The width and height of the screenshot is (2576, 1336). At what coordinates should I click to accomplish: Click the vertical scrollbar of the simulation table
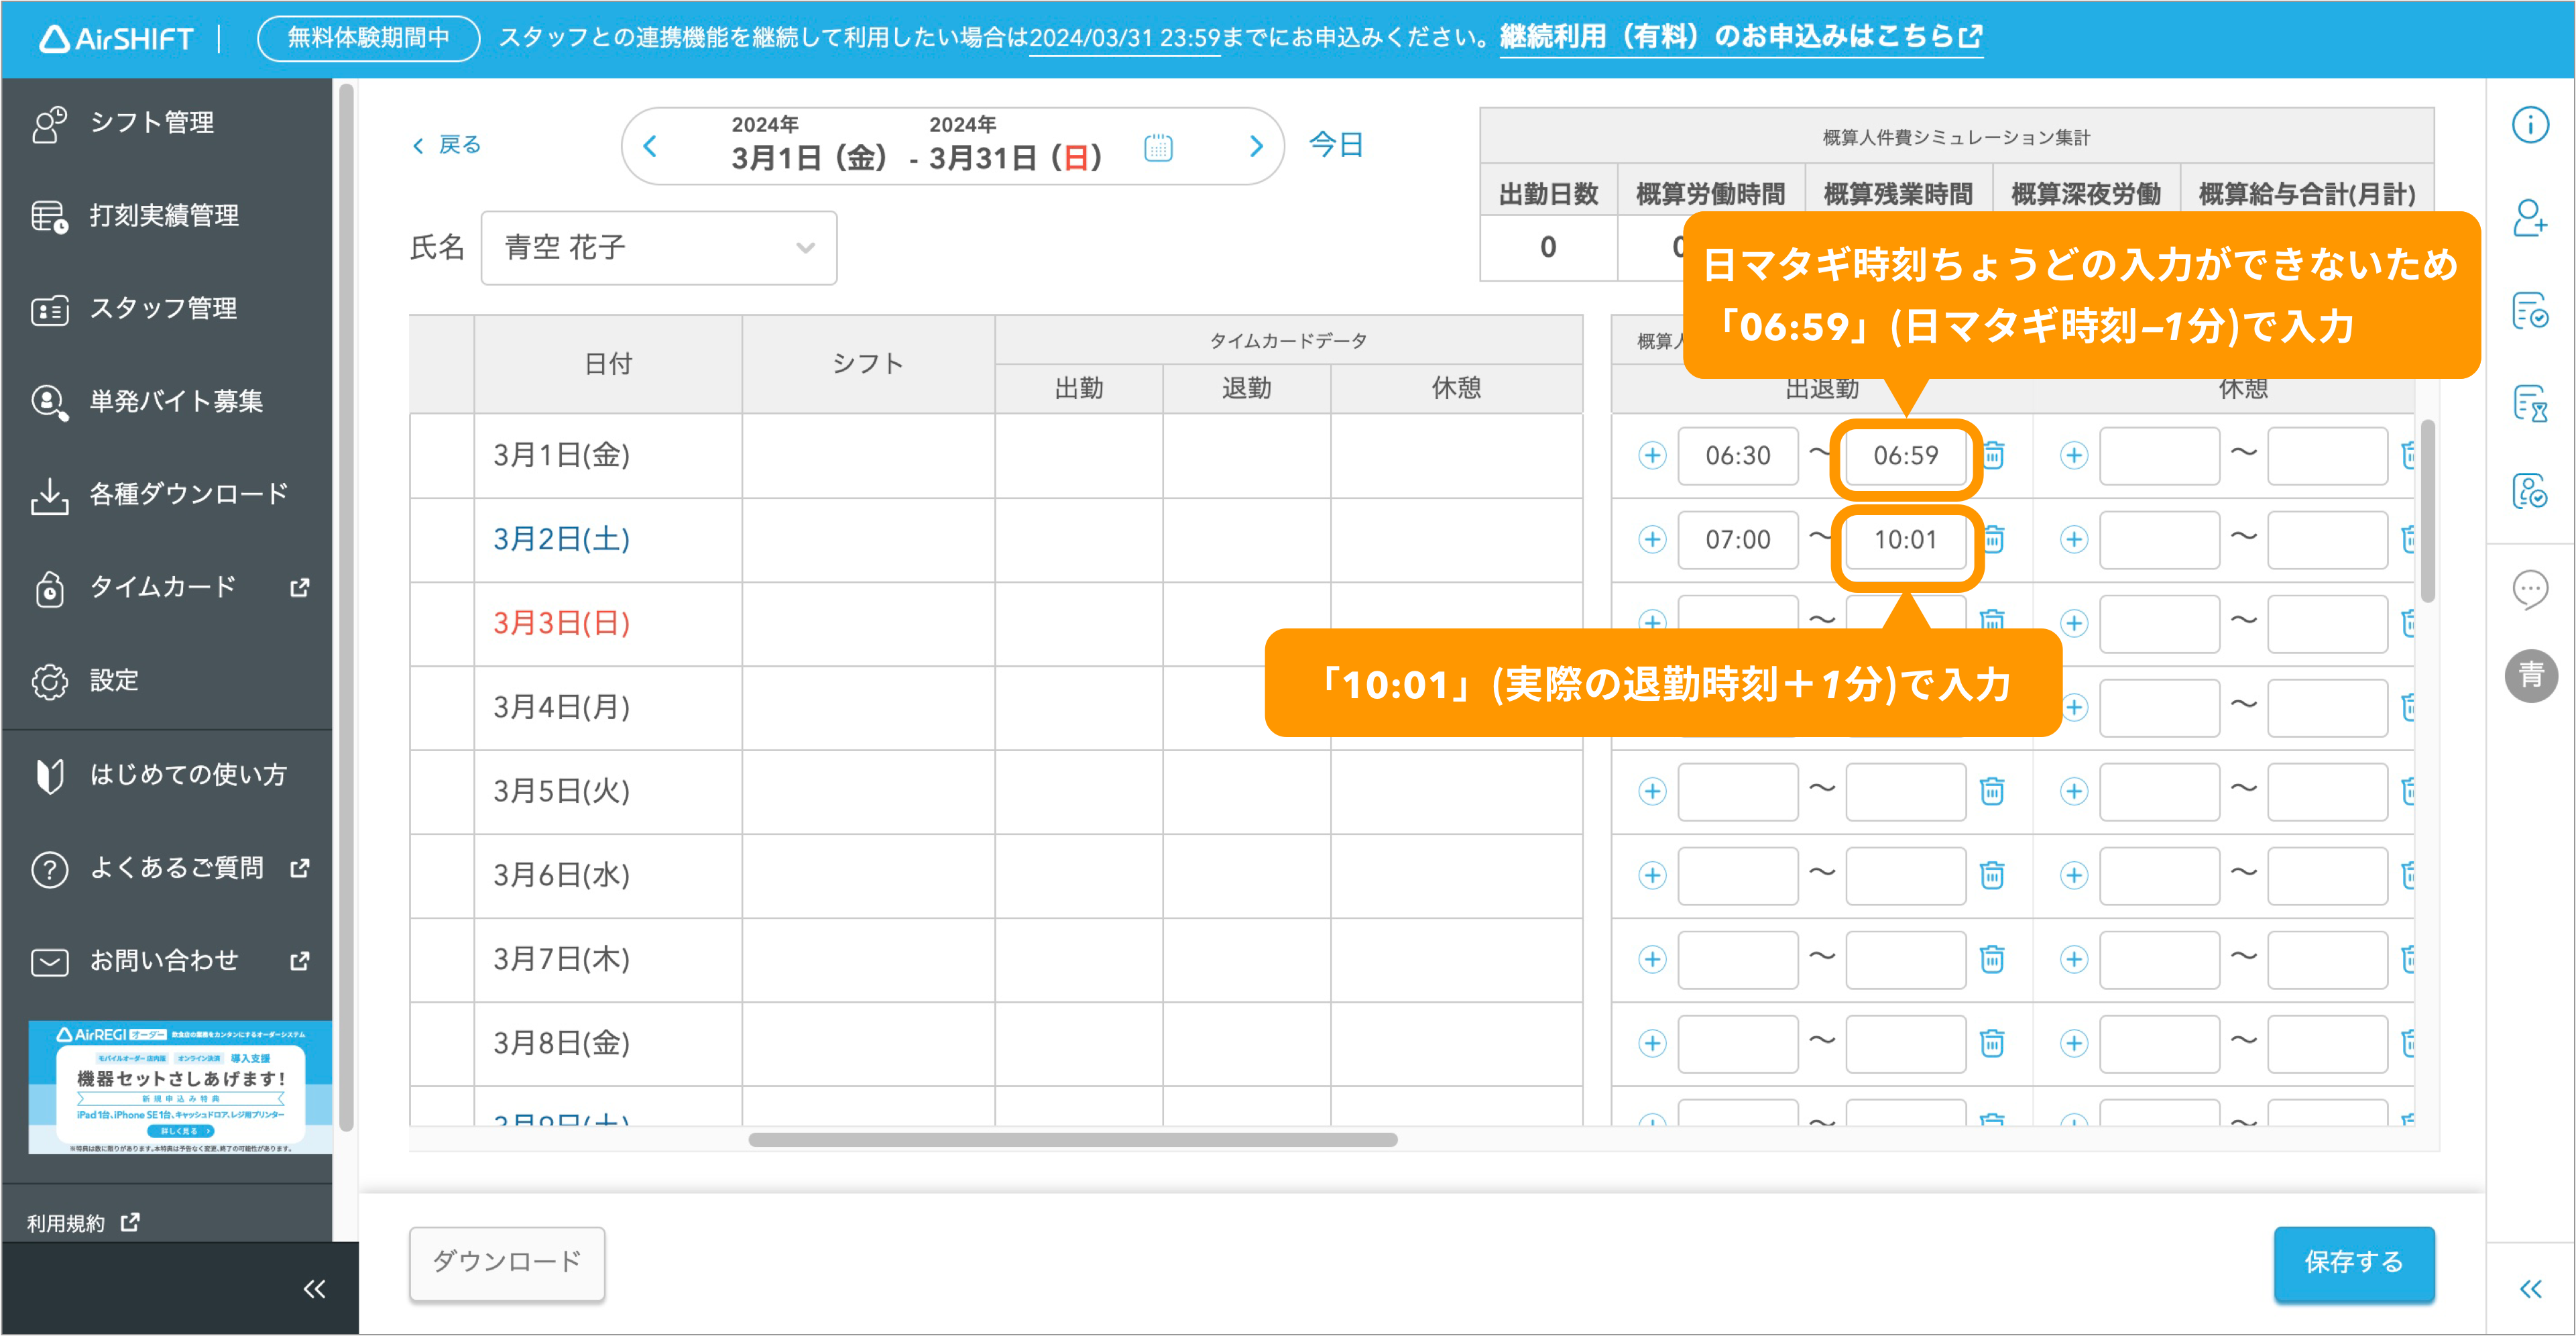tap(2427, 512)
